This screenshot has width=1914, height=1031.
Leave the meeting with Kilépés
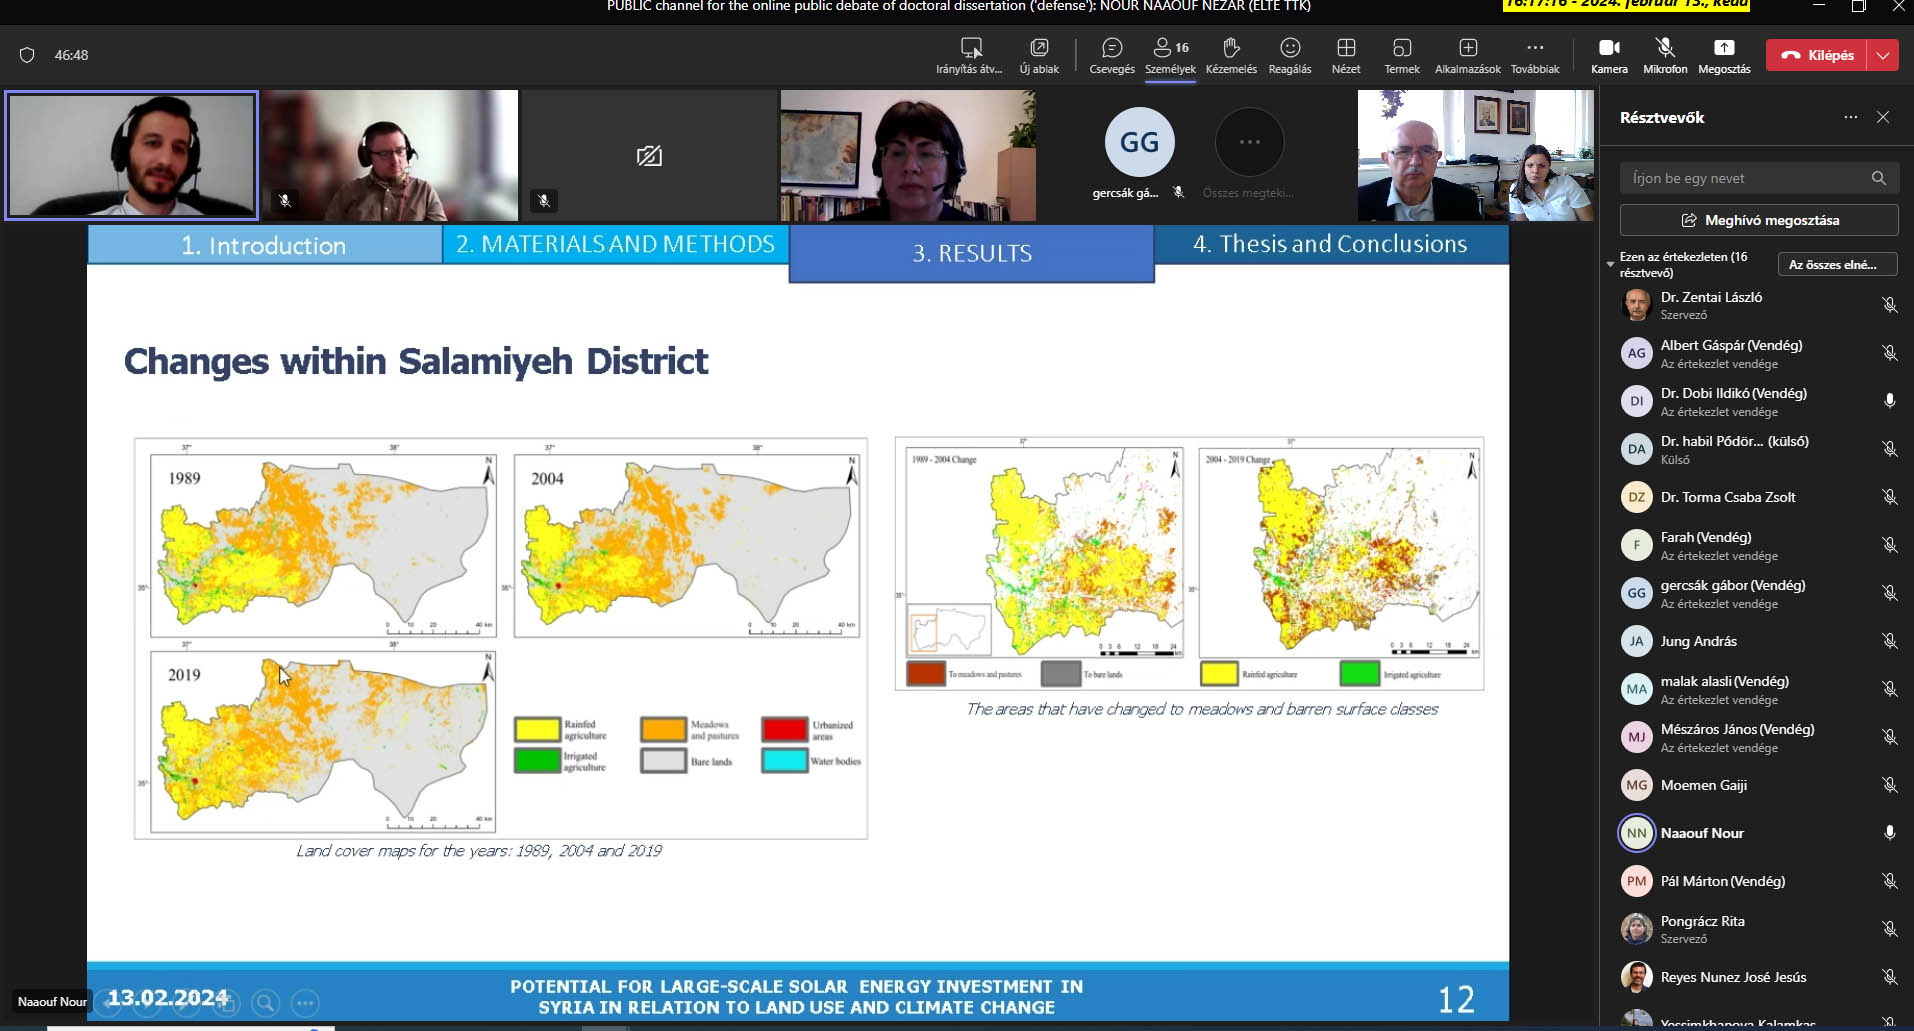coord(1818,55)
